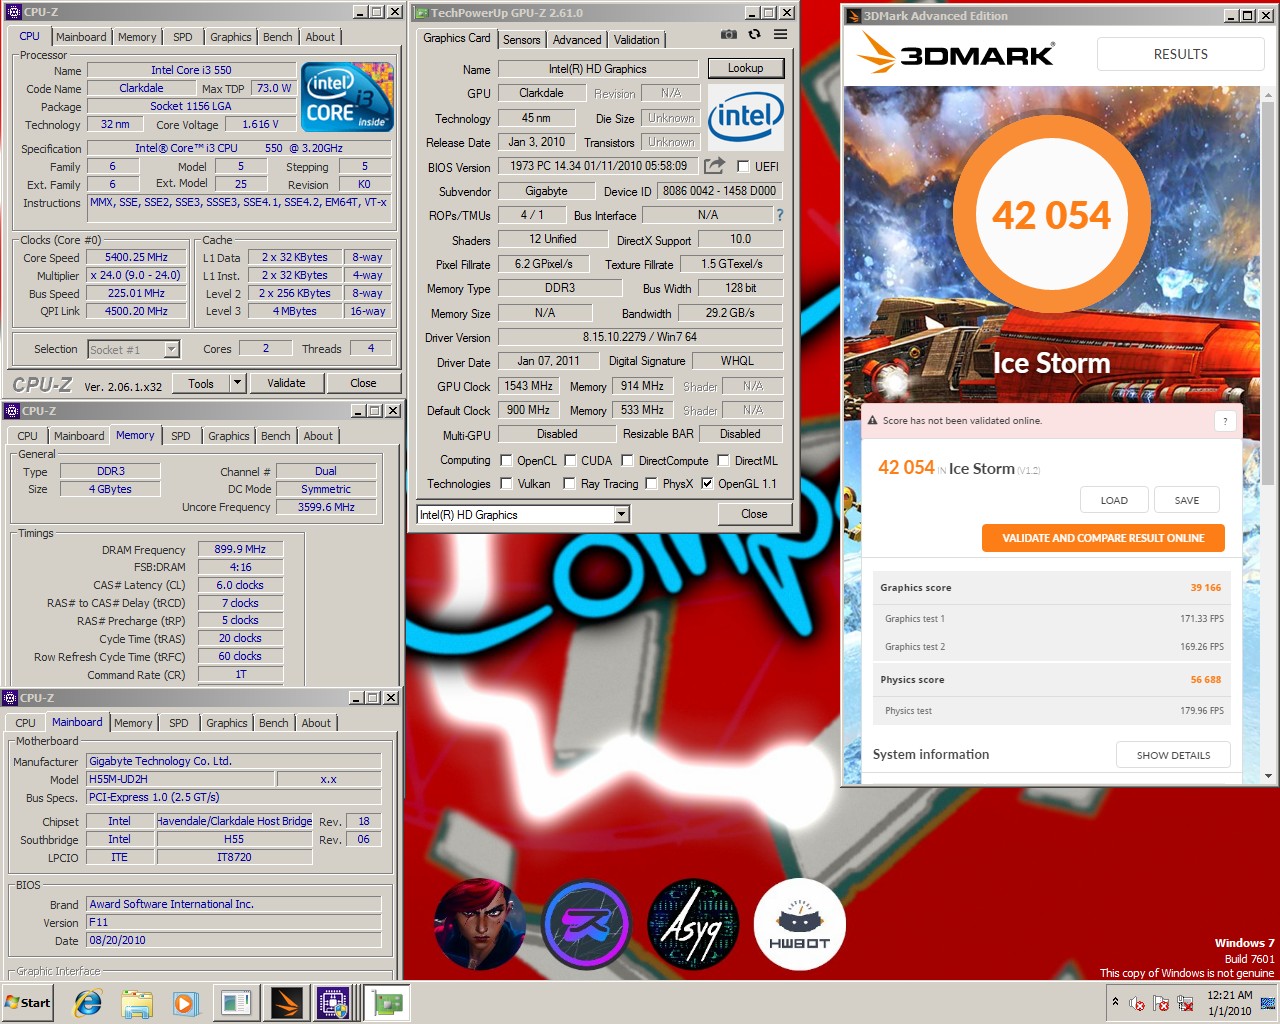
Task: Open the Validation tab in GPU-Z
Action: [x=637, y=39]
